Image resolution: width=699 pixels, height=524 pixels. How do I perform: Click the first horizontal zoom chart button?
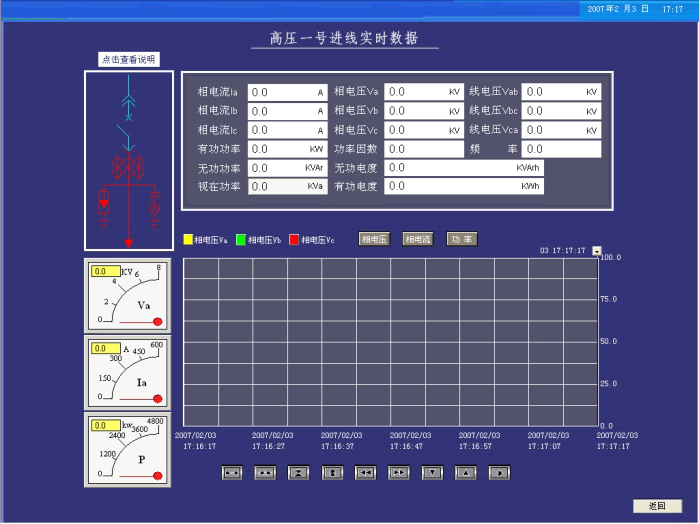coord(231,472)
